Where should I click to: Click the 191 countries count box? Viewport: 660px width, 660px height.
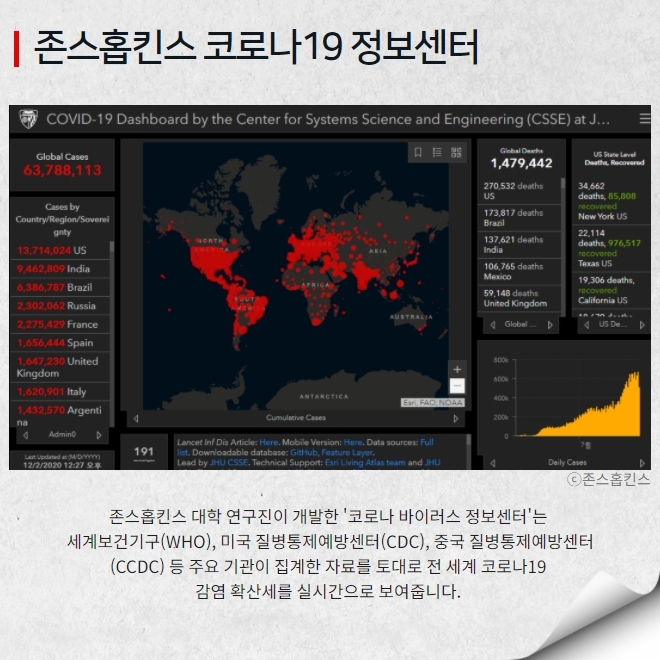coord(144,452)
